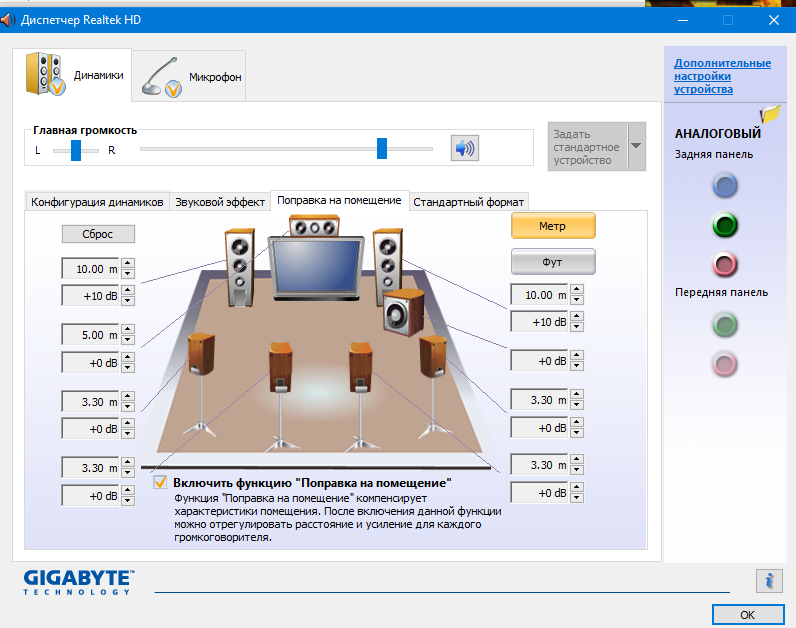This screenshot has height=628, width=796.
Task: Click the blue rear panel jack
Action: [x=724, y=185]
